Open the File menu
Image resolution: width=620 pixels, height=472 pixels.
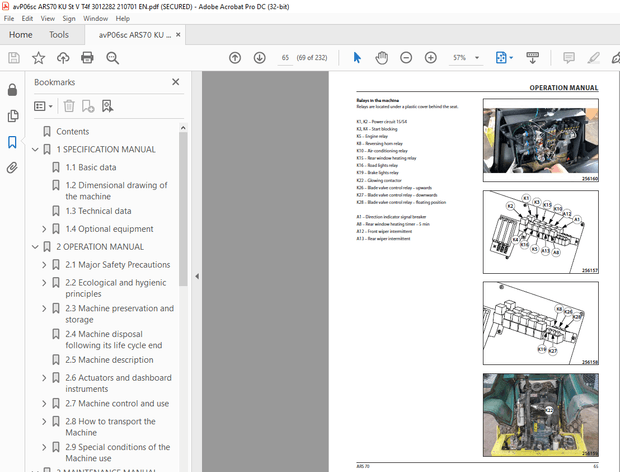[9, 19]
